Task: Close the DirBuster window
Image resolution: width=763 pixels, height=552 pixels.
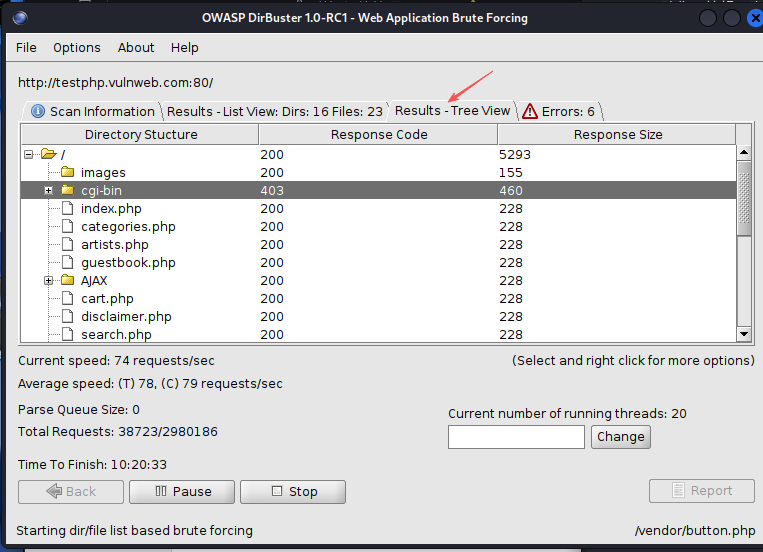Action: (755, 18)
